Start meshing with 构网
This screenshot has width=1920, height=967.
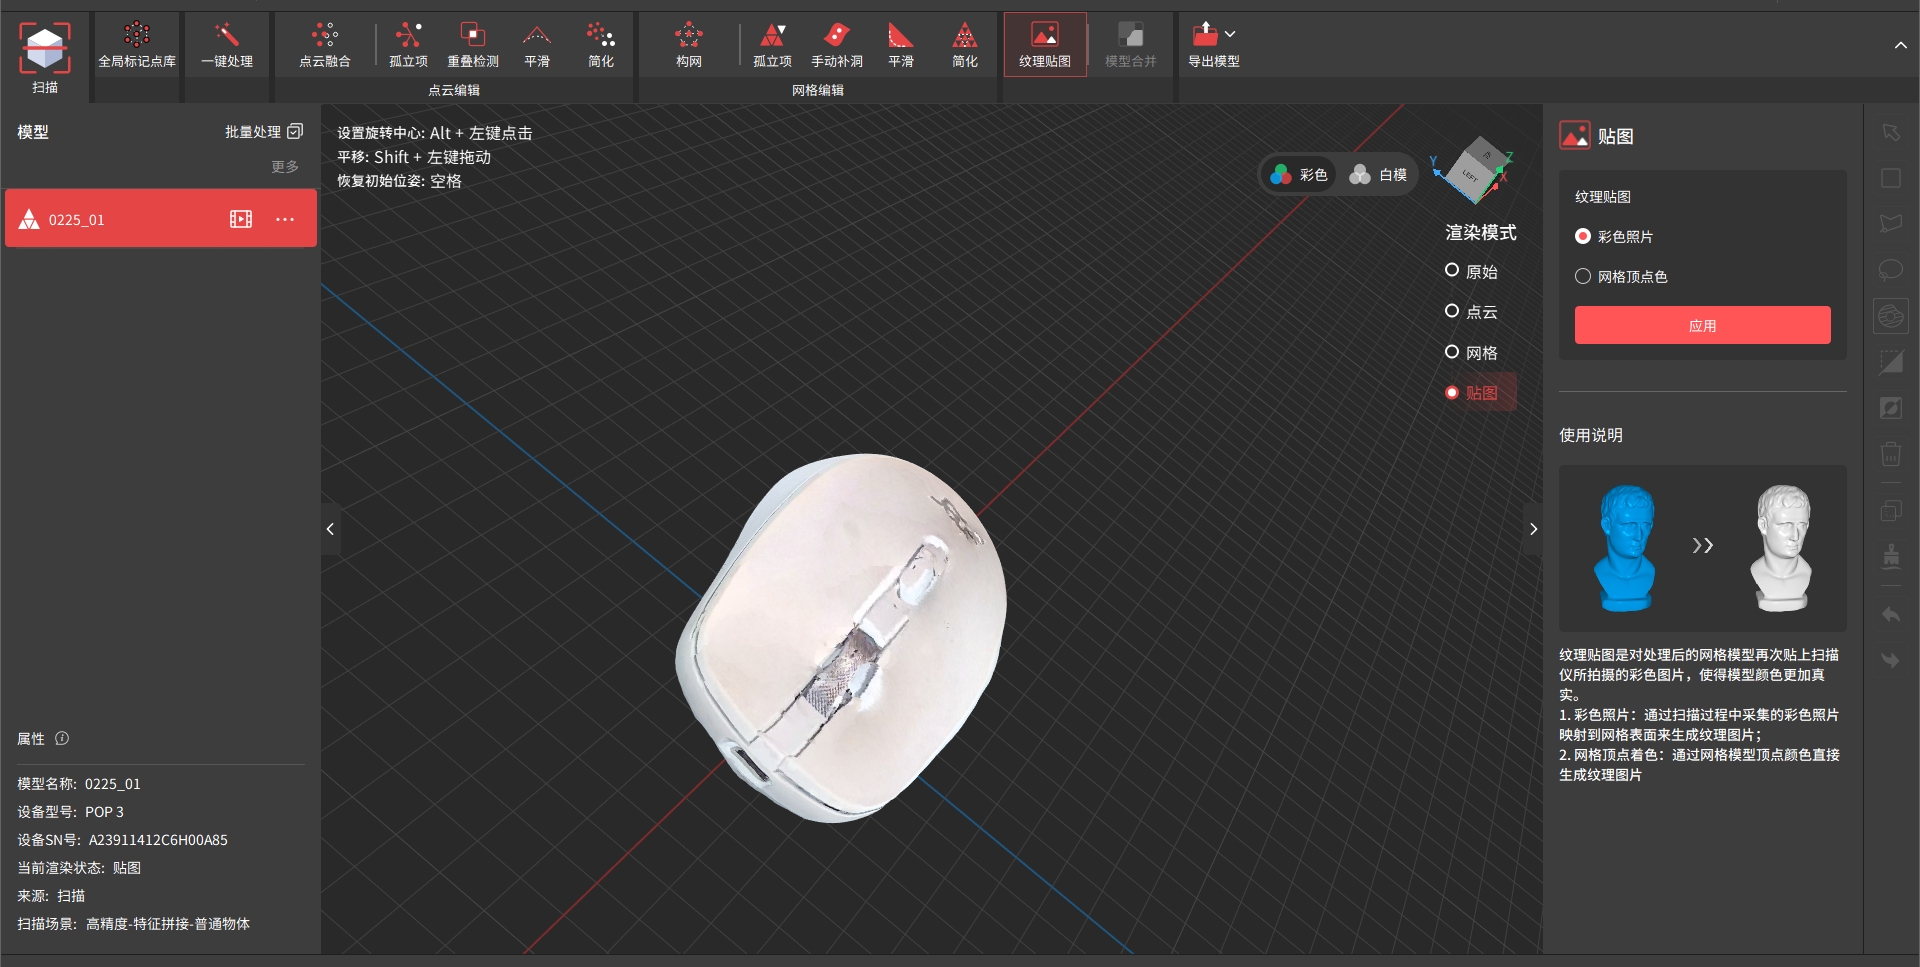689,47
